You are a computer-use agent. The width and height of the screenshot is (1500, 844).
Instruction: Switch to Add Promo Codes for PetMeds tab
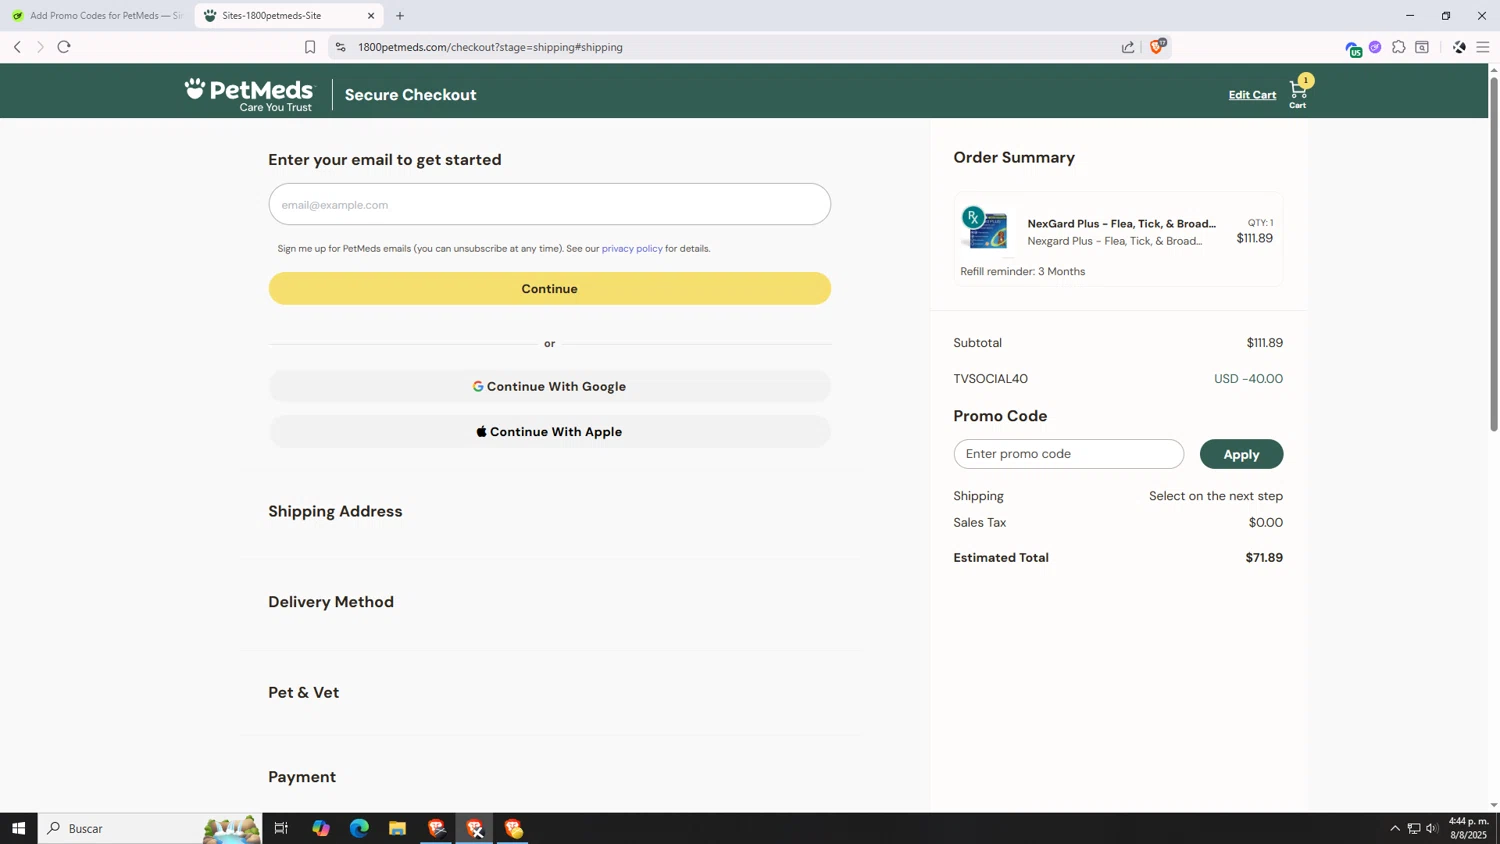coord(96,16)
